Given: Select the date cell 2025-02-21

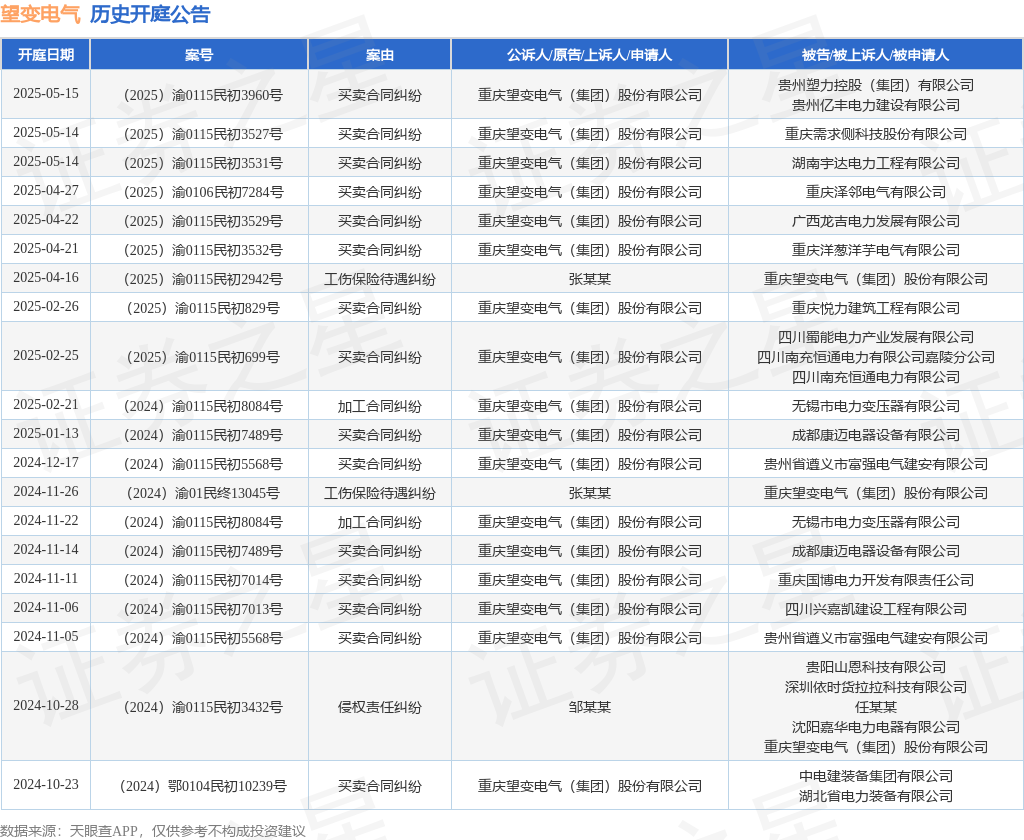Looking at the screenshot, I should point(46,404).
